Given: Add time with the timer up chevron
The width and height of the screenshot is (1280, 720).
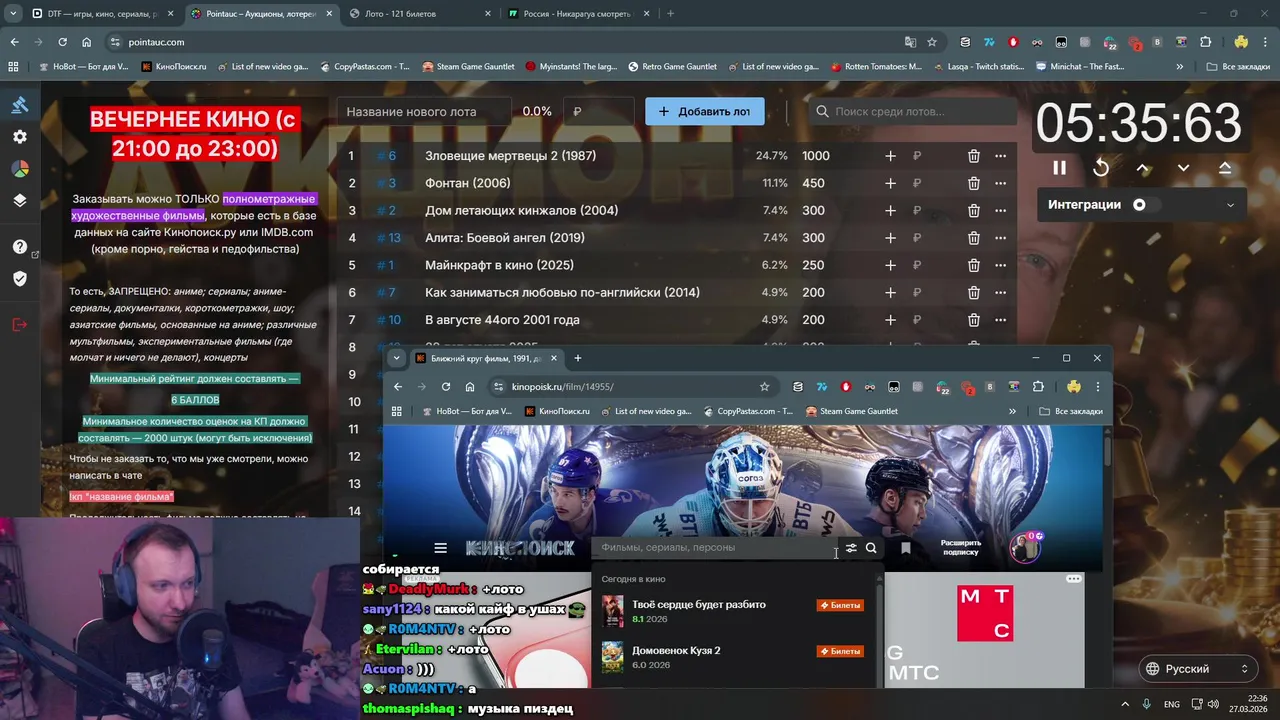Looking at the screenshot, I should tap(1143, 168).
